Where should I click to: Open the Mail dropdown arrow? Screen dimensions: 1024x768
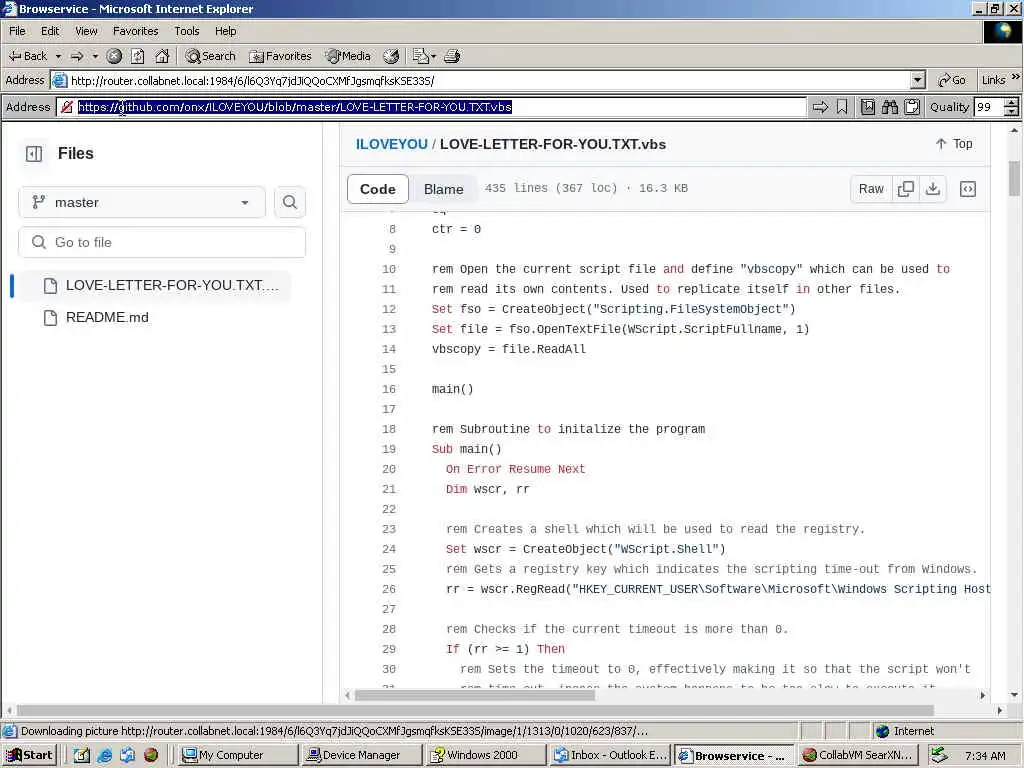[434, 56]
